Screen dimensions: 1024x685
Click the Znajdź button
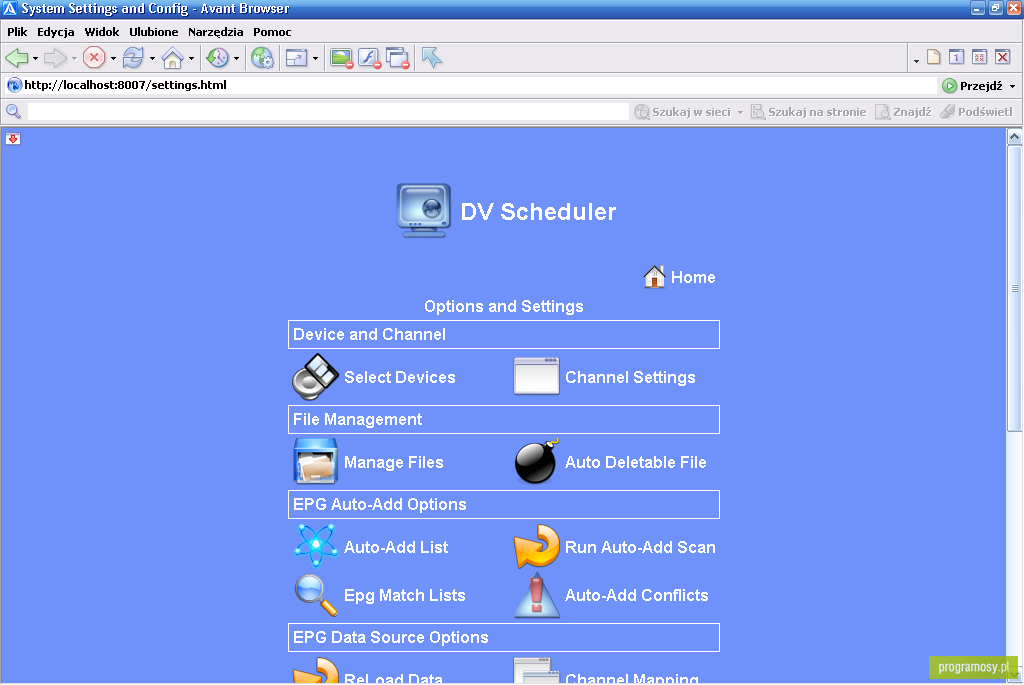coord(903,112)
